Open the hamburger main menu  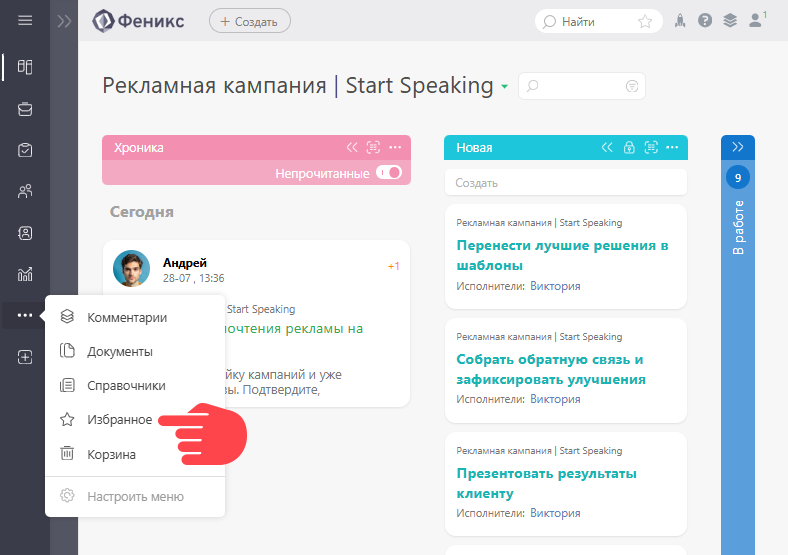click(25, 21)
